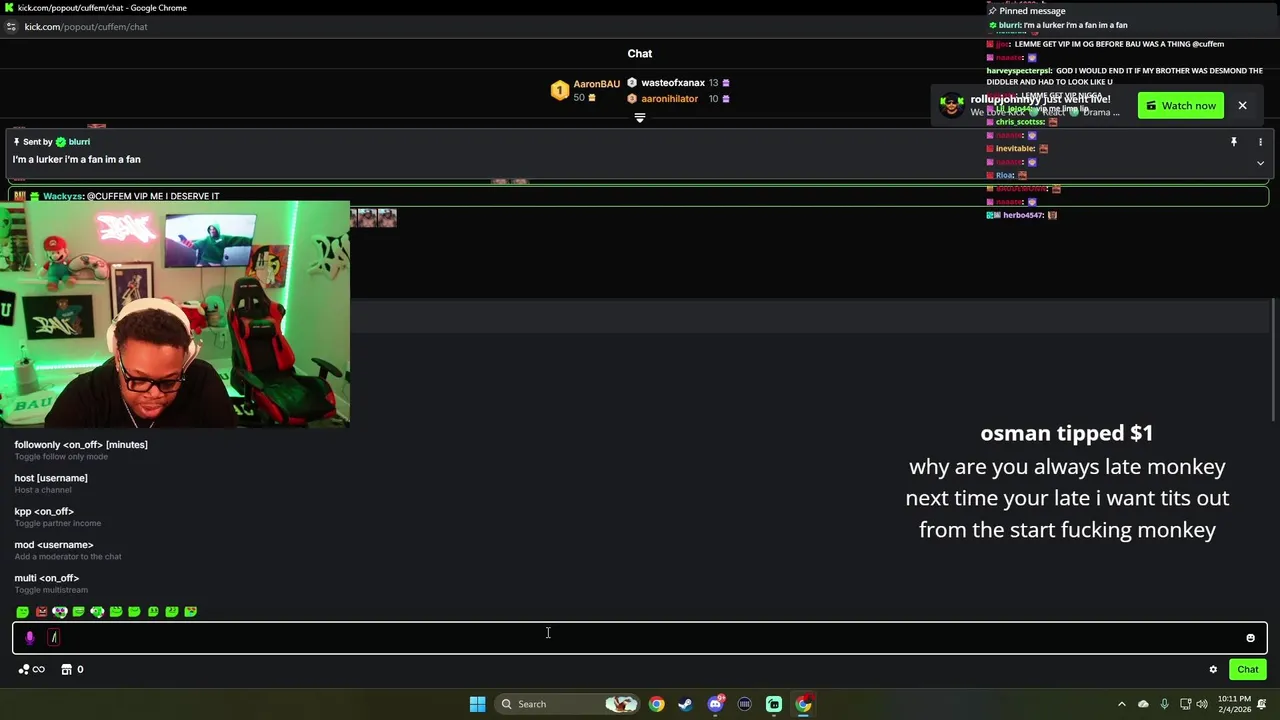The width and height of the screenshot is (1280, 720).
Task: Pick the mod <username> command
Action: tap(68, 550)
